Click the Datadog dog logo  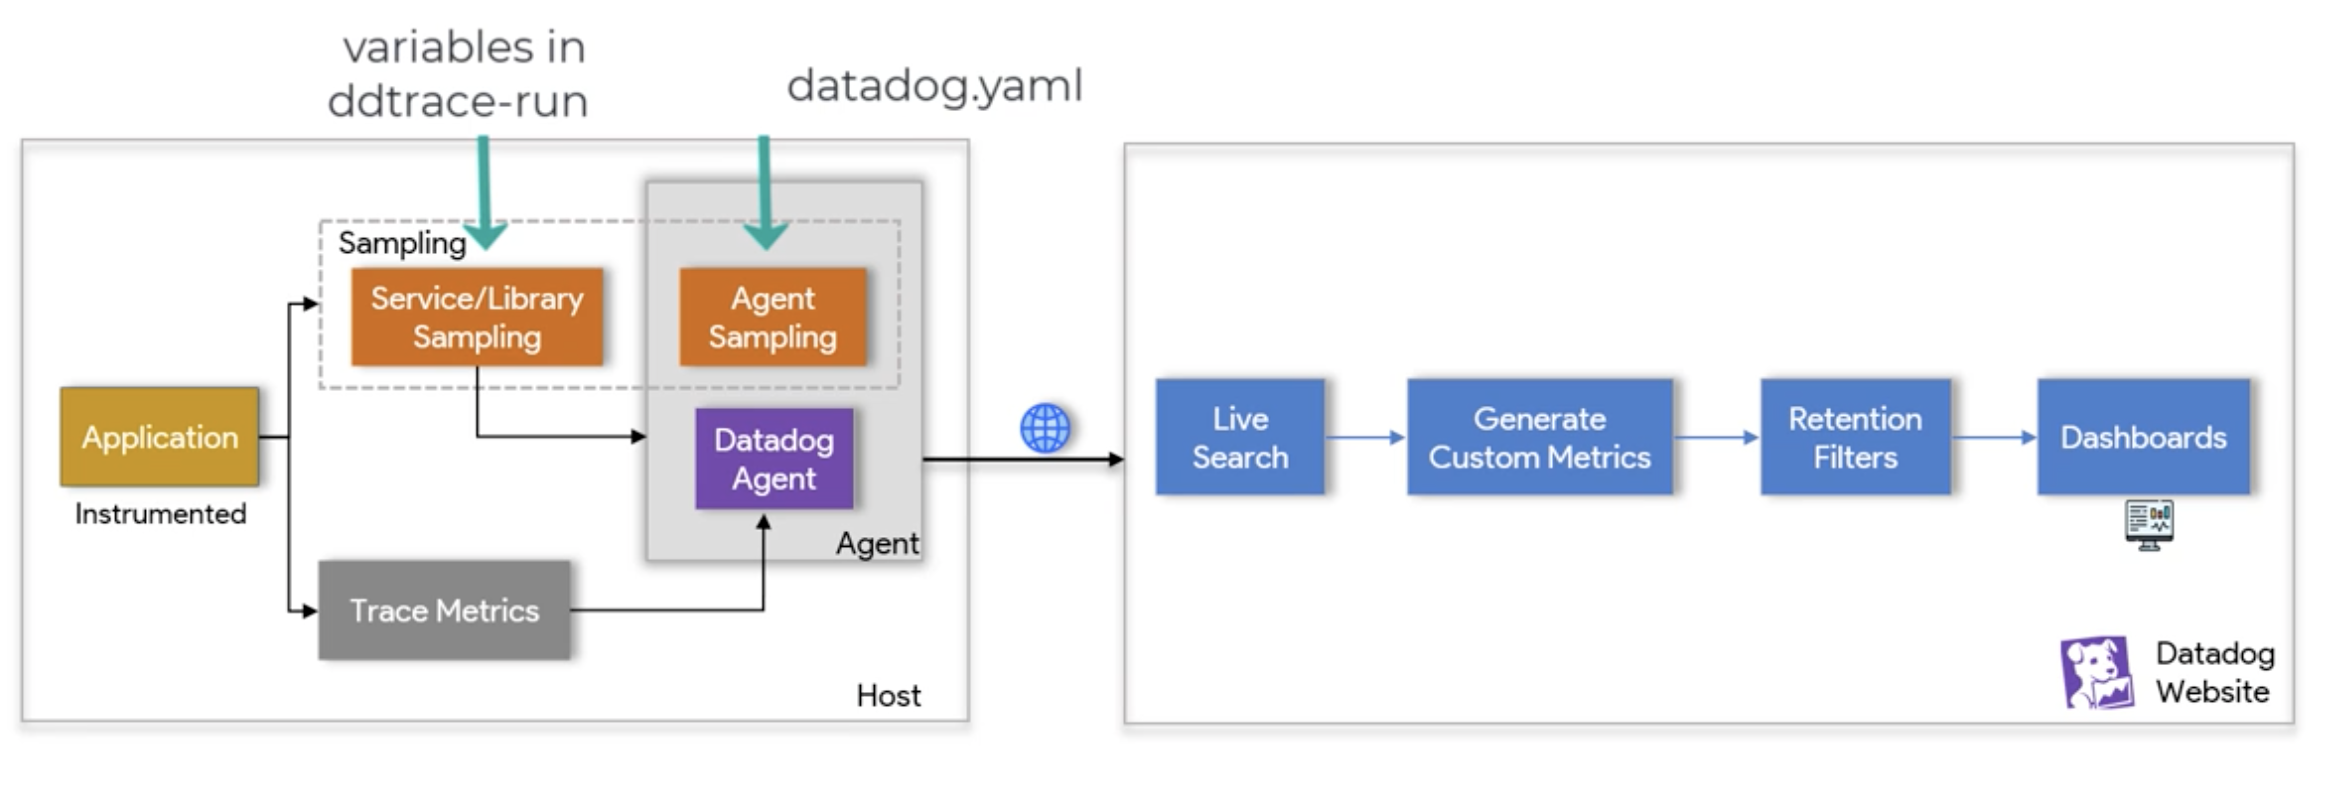(2096, 673)
